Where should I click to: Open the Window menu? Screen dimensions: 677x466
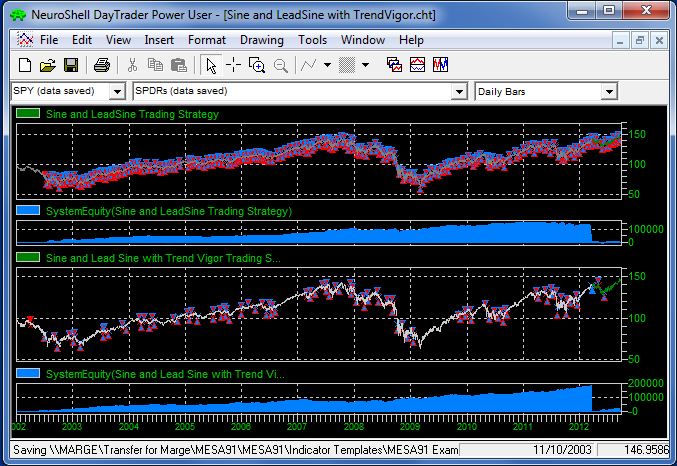pos(363,40)
